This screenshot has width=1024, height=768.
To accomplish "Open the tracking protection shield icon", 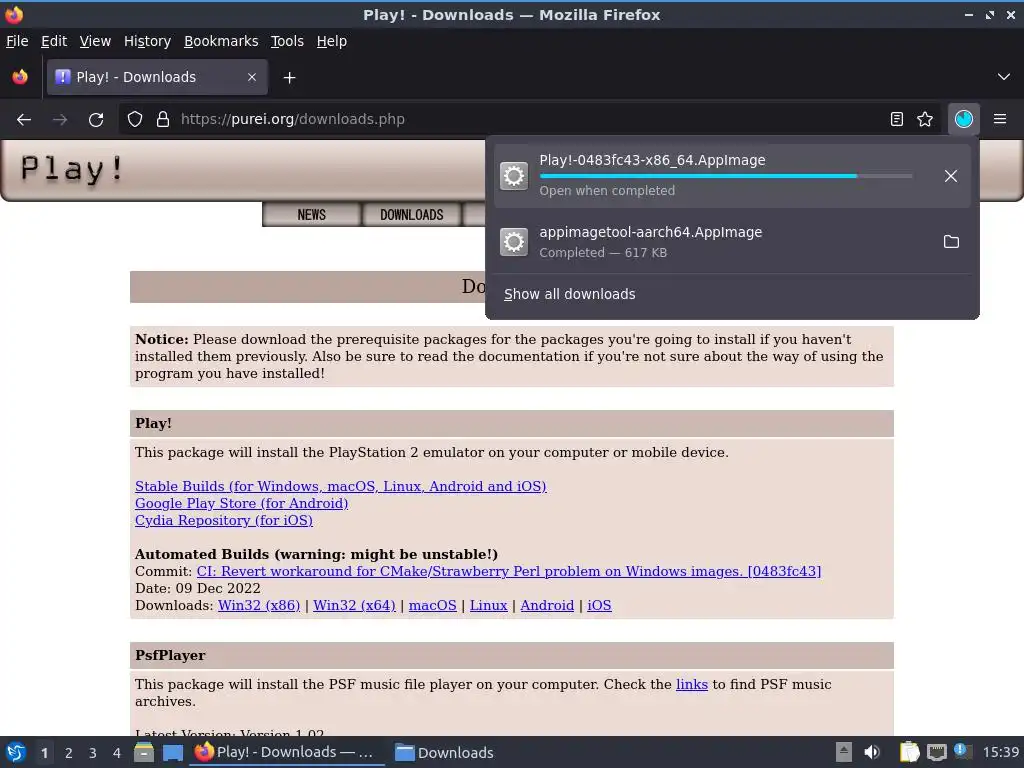I will coord(135,120).
